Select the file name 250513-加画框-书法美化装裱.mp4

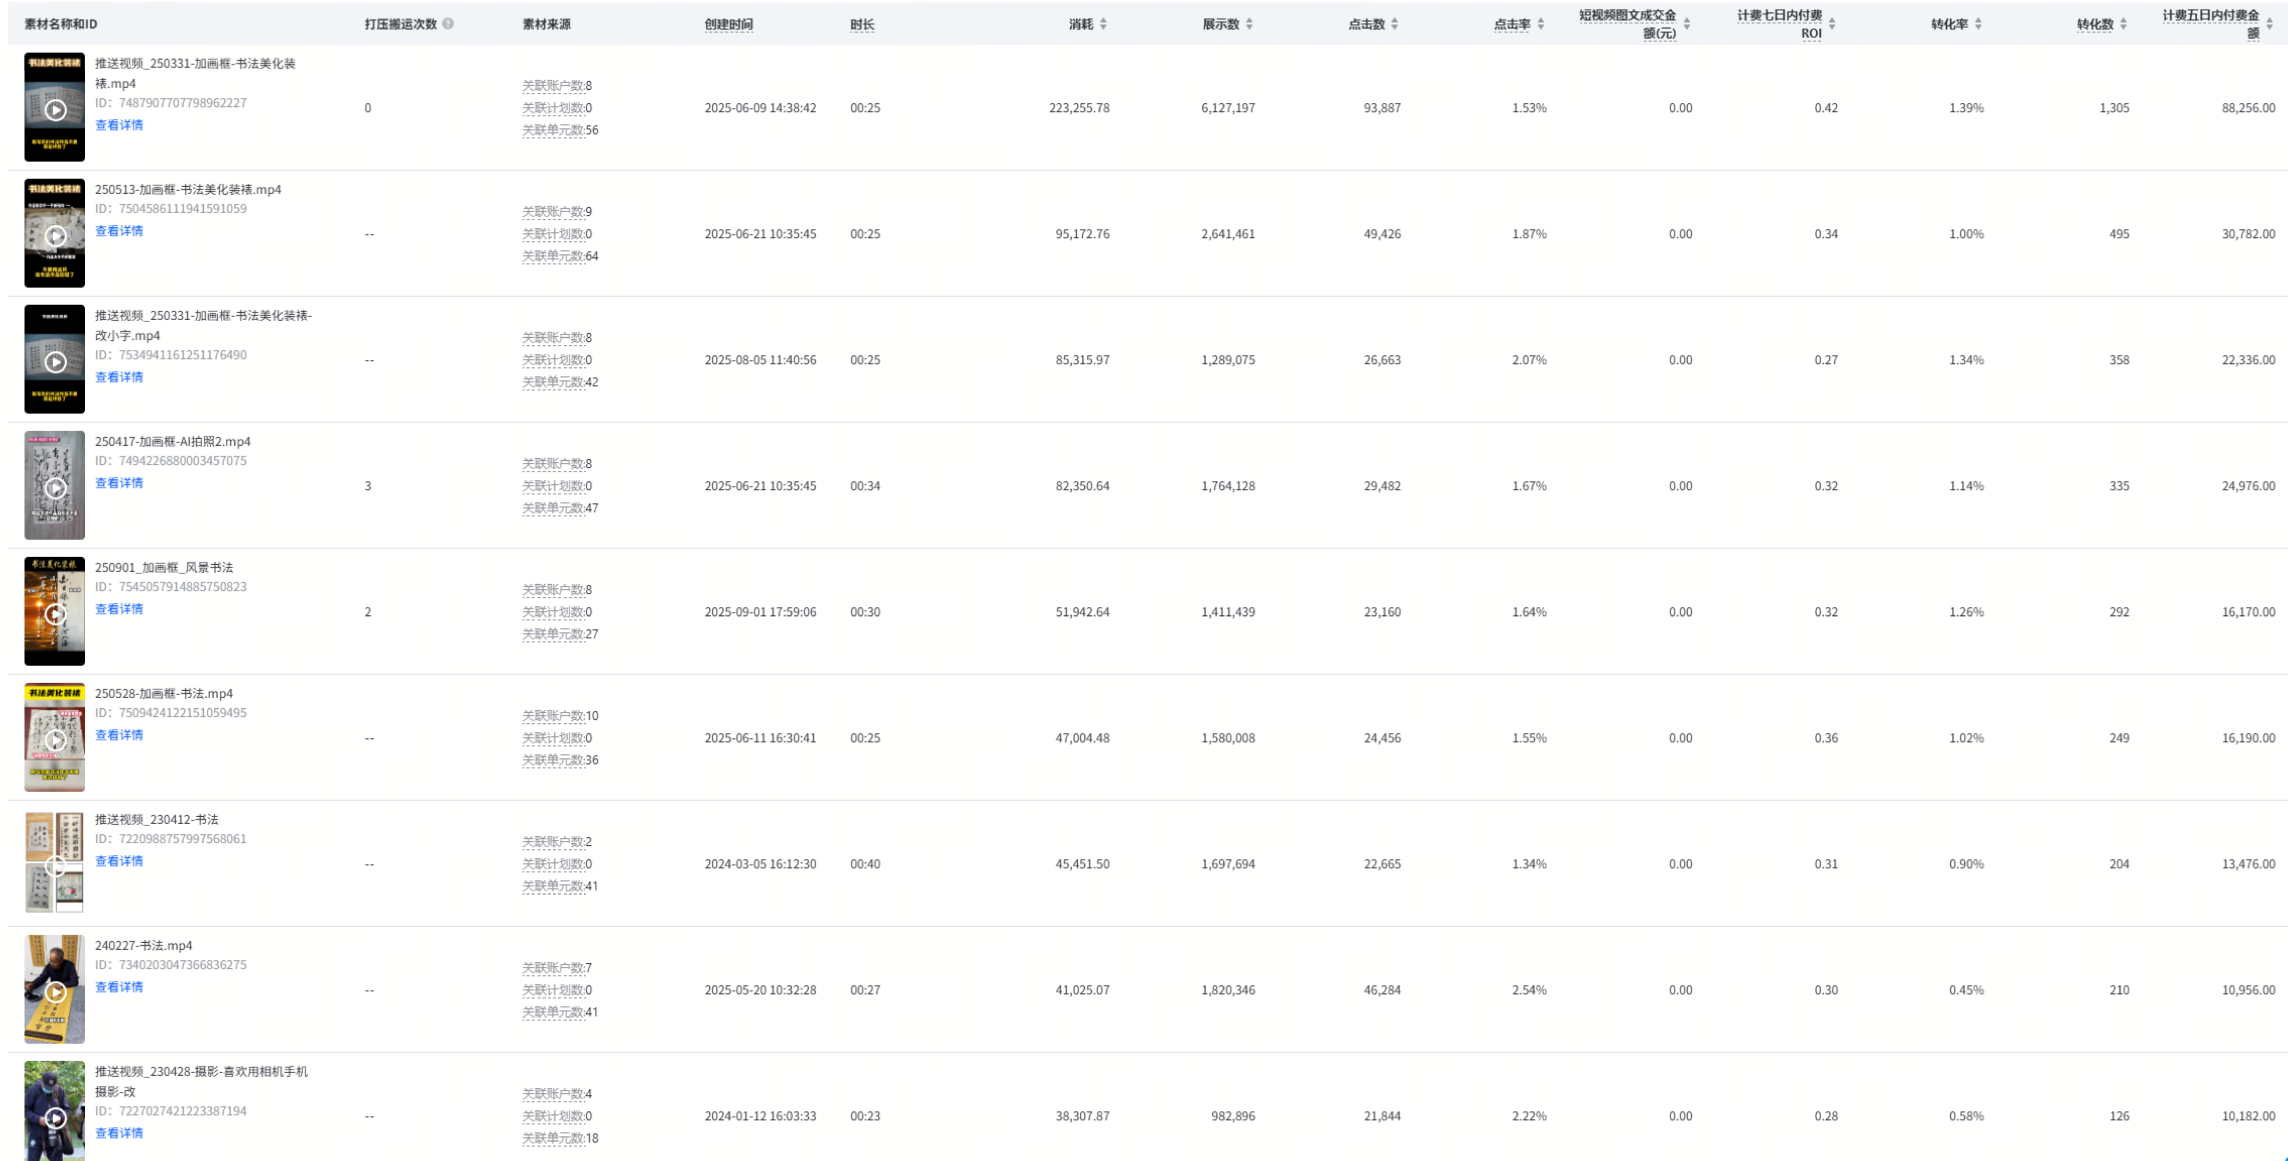click(x=188, y=189)
